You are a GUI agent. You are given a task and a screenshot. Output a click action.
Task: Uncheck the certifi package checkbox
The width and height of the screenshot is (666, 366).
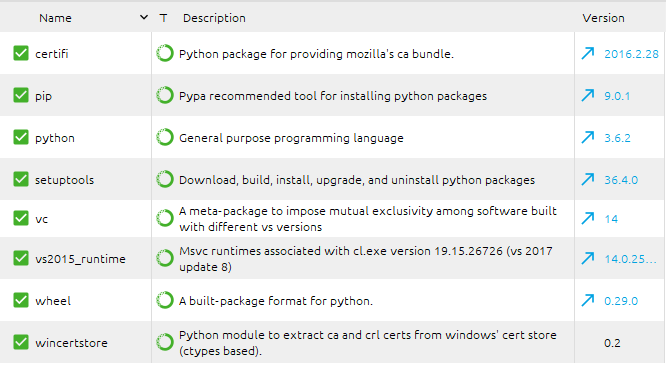point(21,53)
